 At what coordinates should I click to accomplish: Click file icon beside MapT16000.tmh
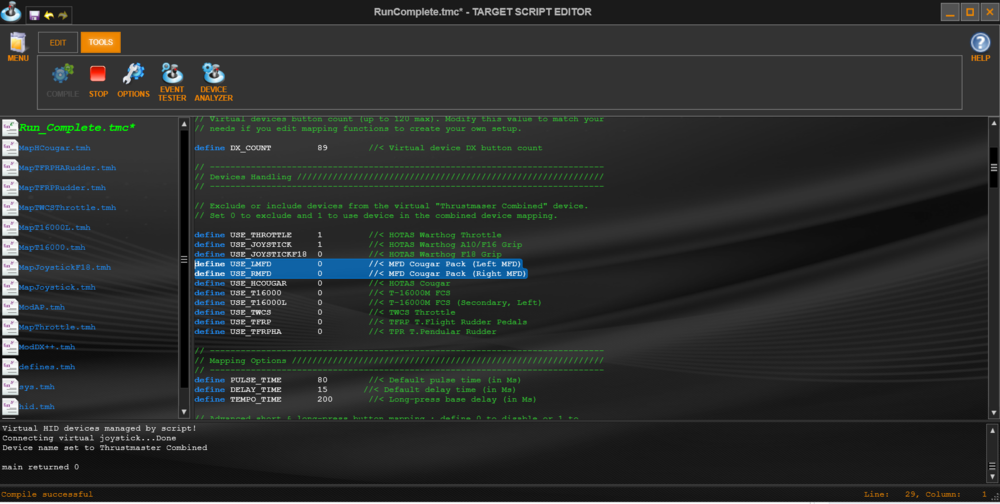10,248
